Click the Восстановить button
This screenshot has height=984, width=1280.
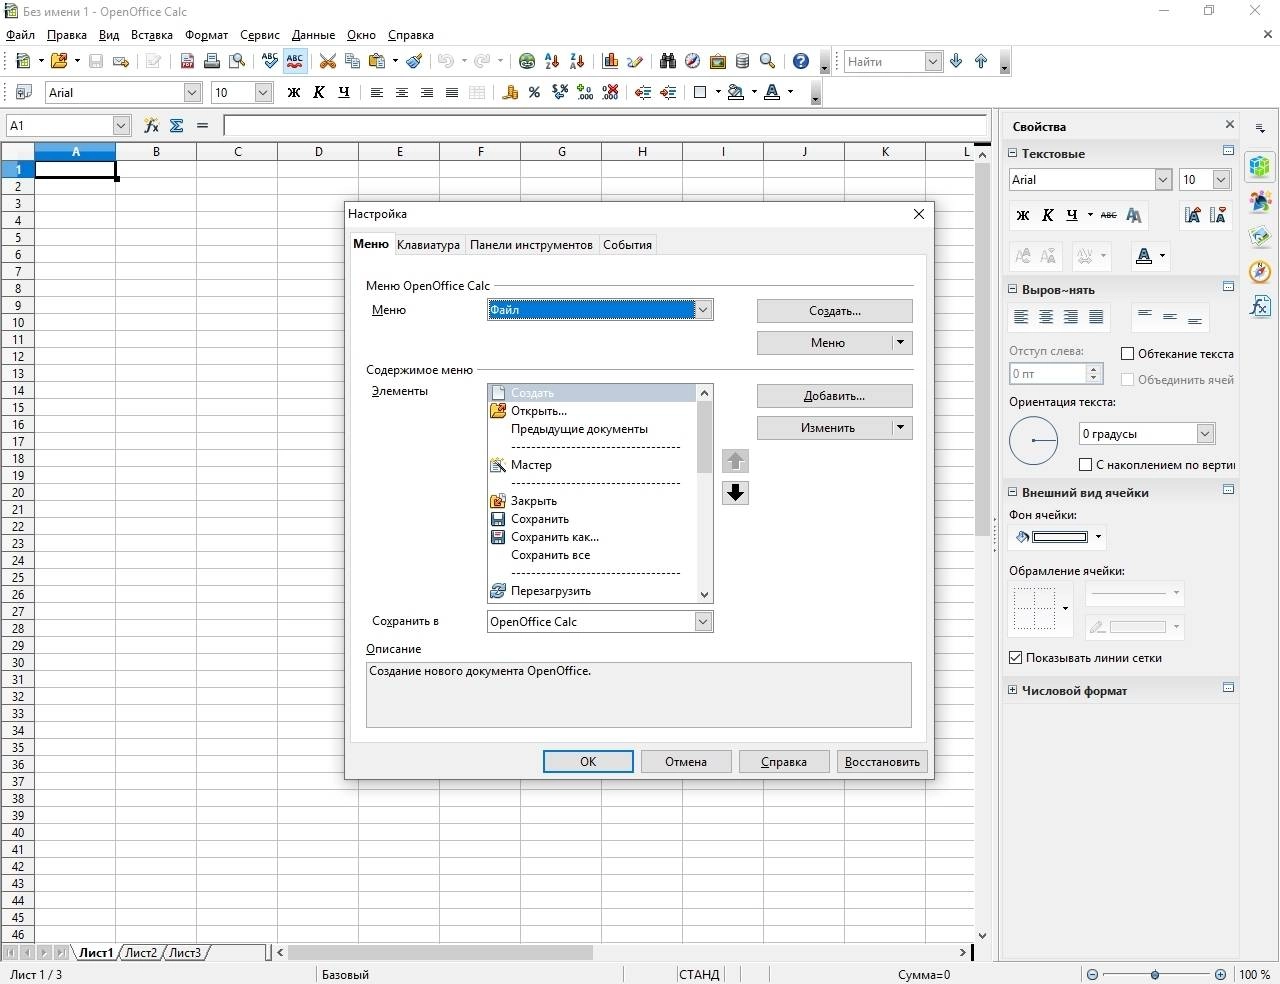tap(882, 761)
